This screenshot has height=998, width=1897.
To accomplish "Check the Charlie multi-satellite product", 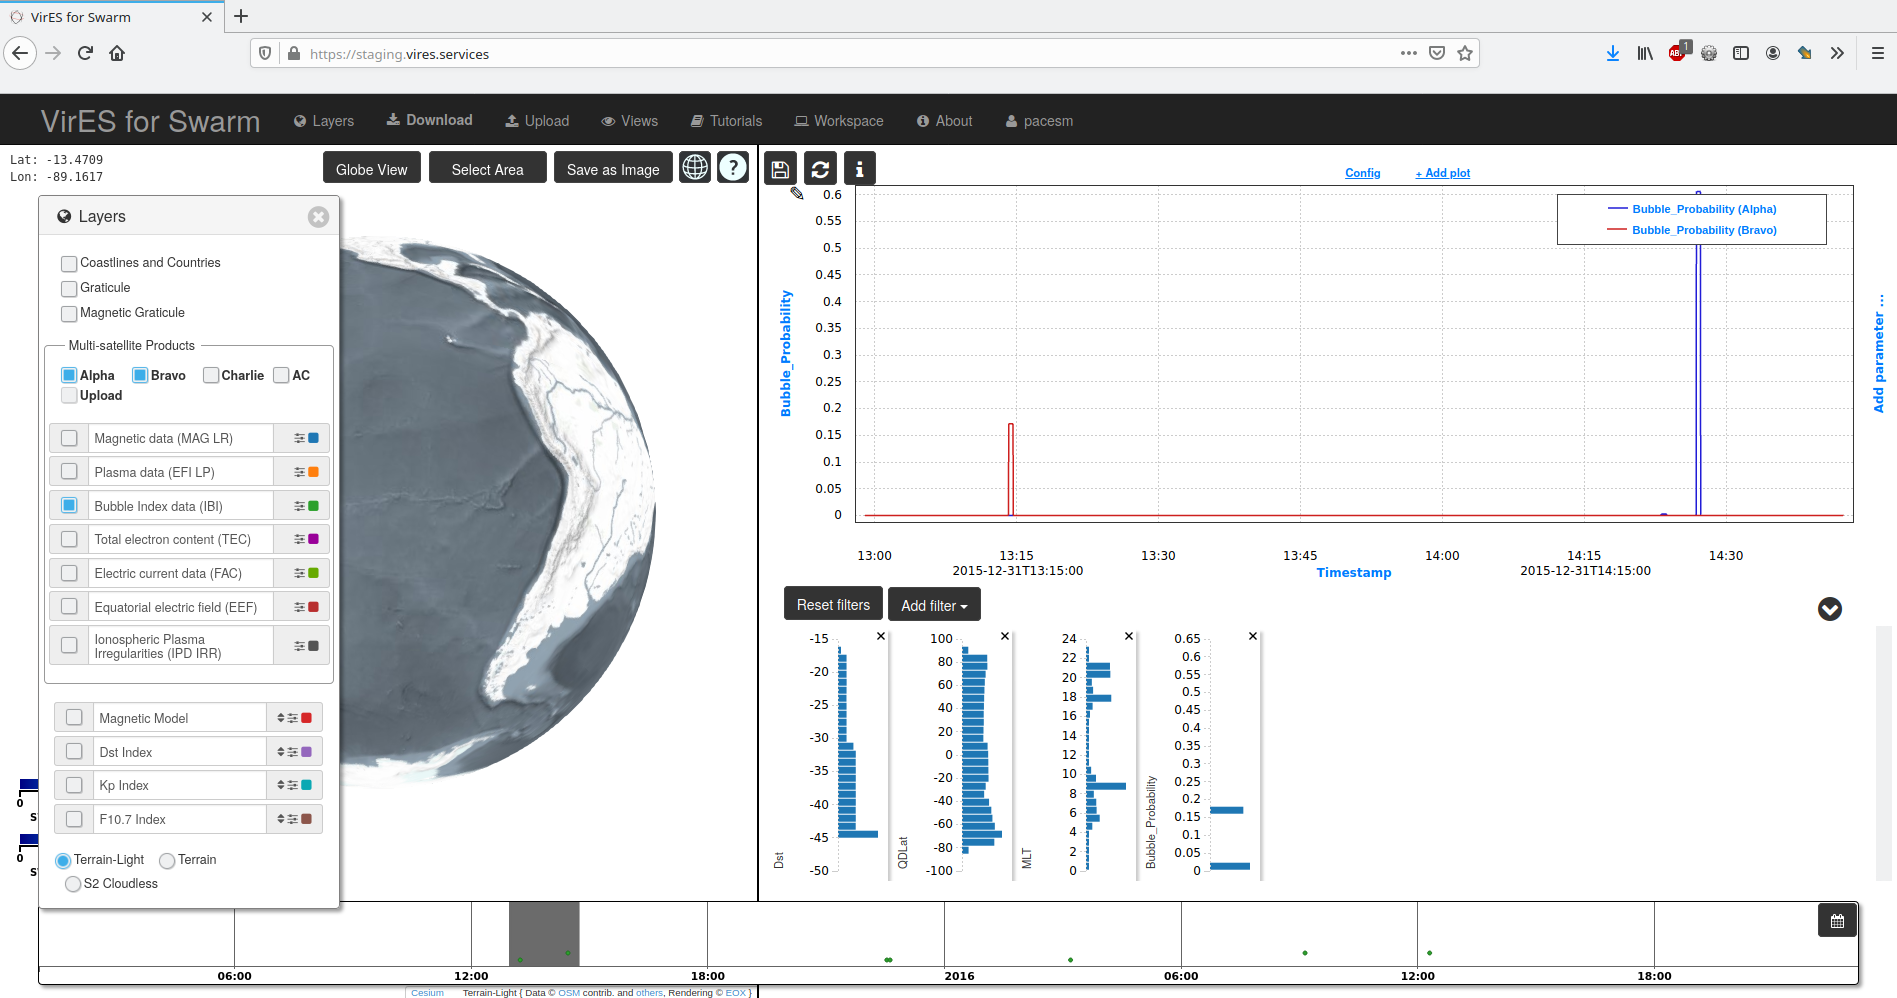I will point(210,375).
